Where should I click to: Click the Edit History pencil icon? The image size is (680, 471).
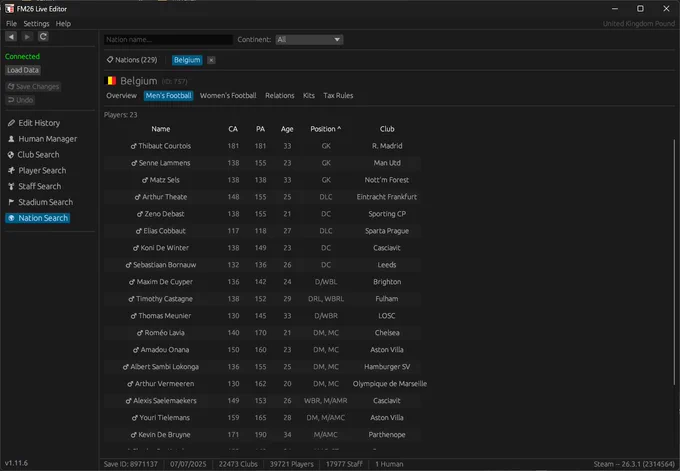click(11, 123)
